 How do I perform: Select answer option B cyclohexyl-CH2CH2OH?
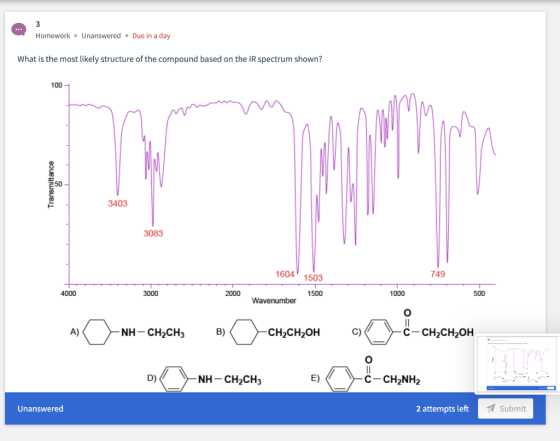[268, 332]
